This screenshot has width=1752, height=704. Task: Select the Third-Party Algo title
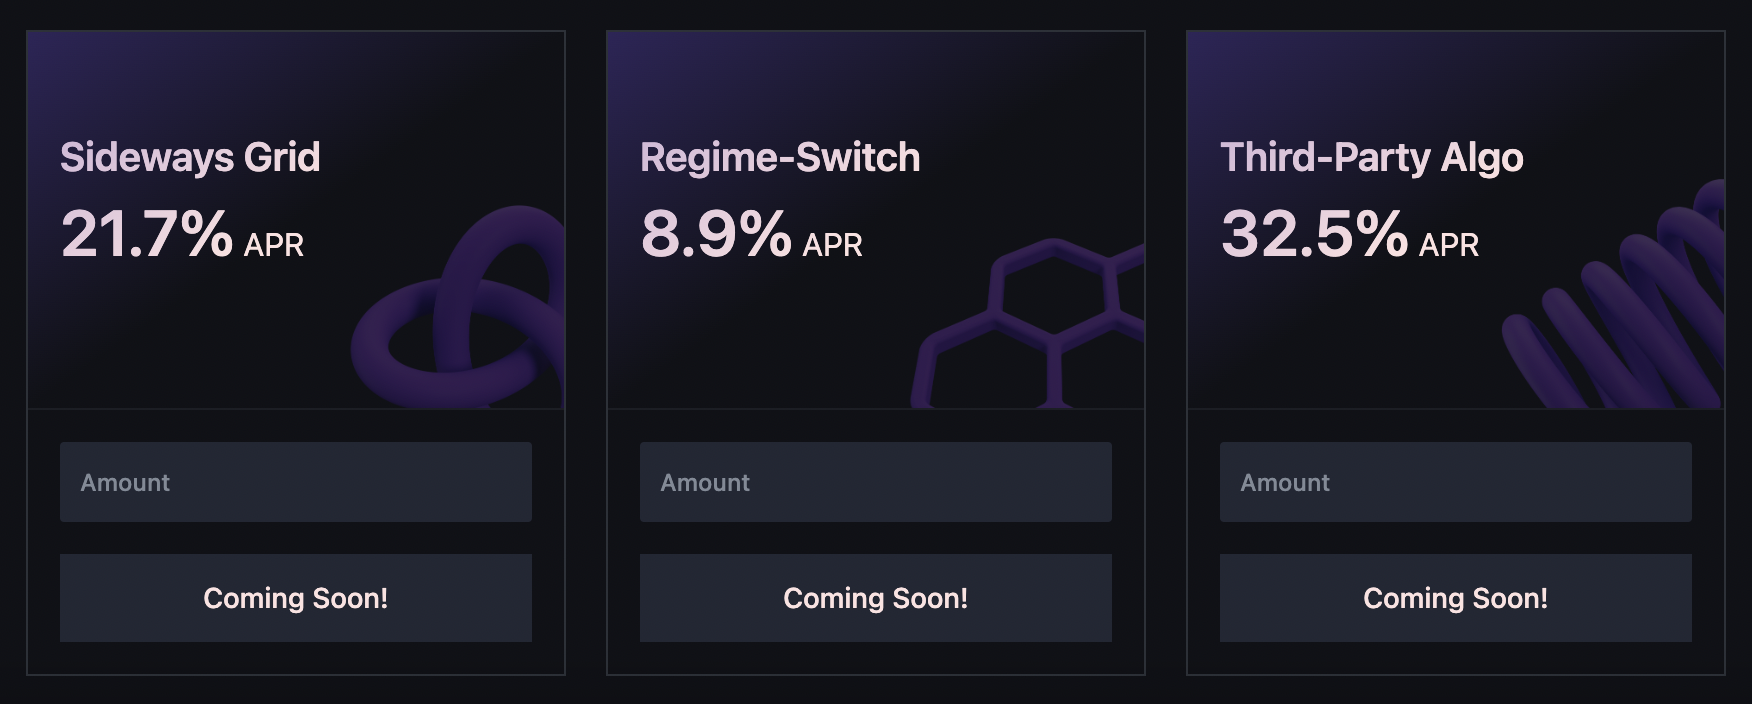click(1372, 158)
